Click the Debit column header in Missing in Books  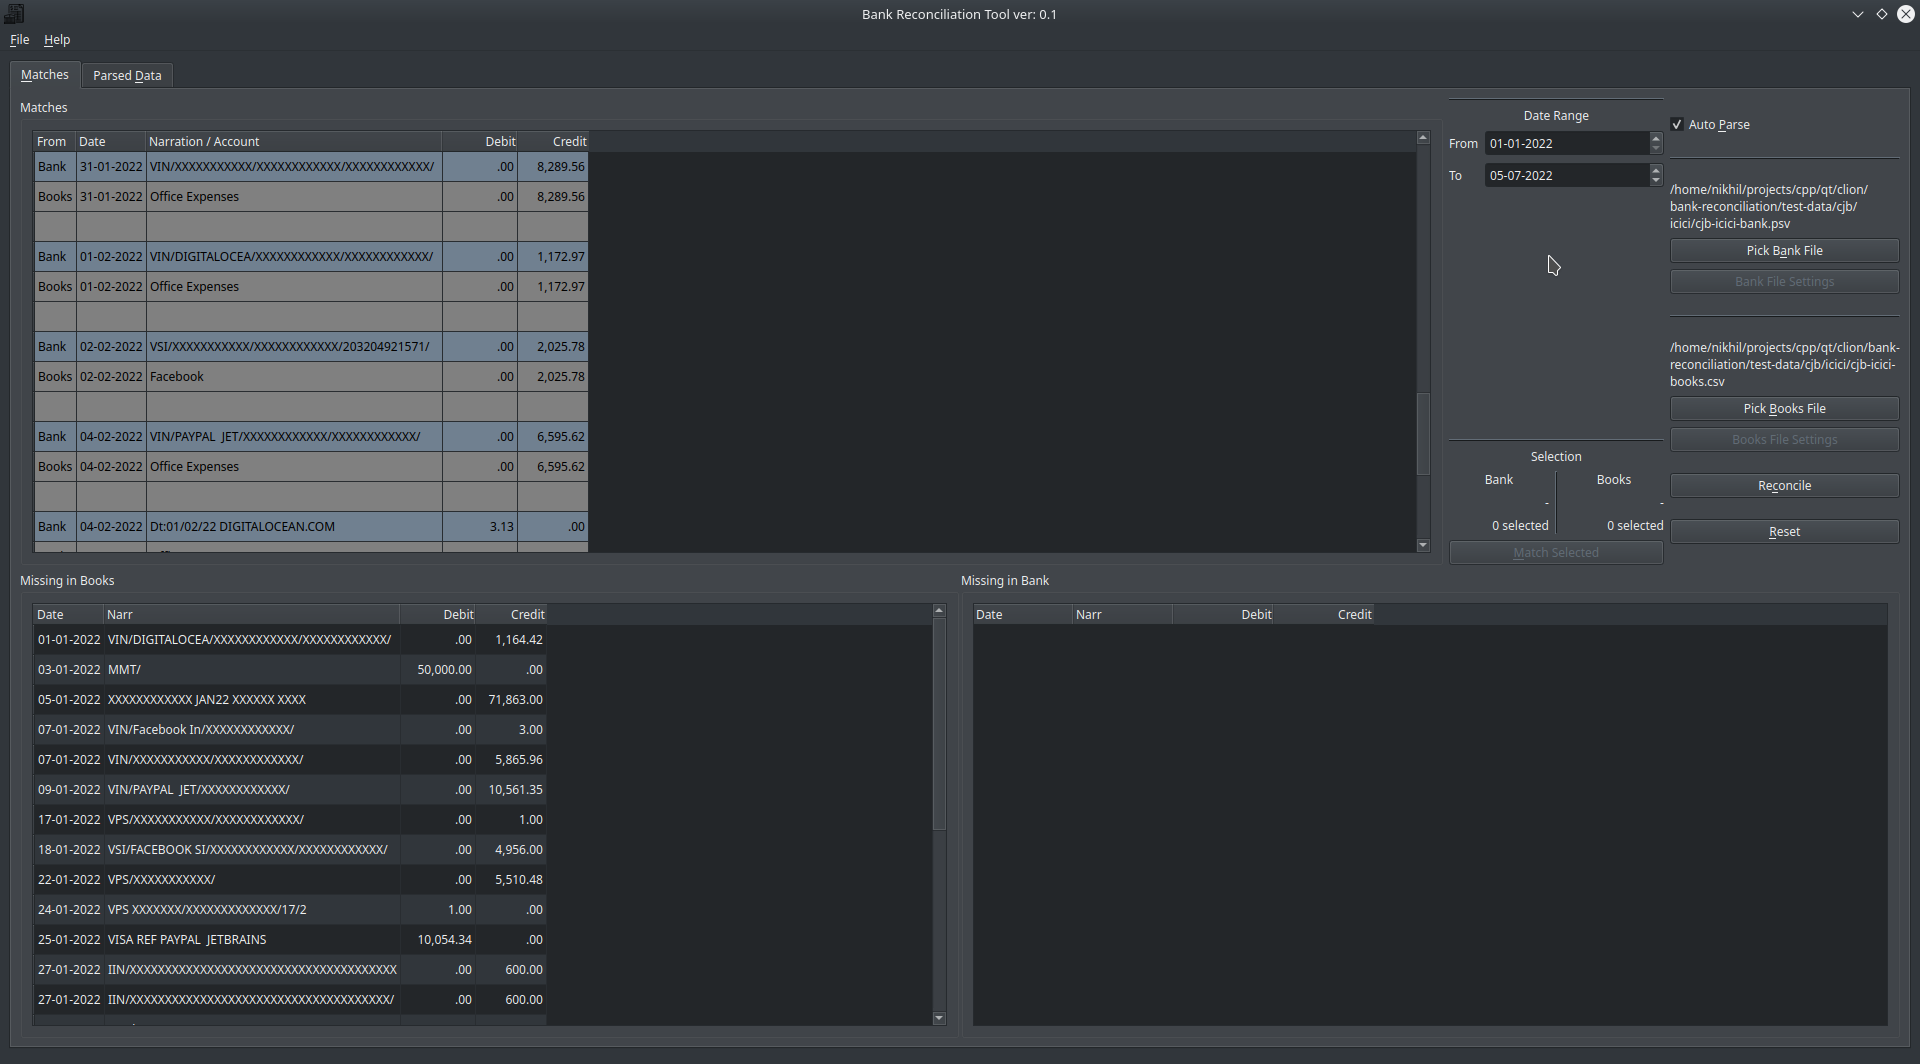point(437,615)
